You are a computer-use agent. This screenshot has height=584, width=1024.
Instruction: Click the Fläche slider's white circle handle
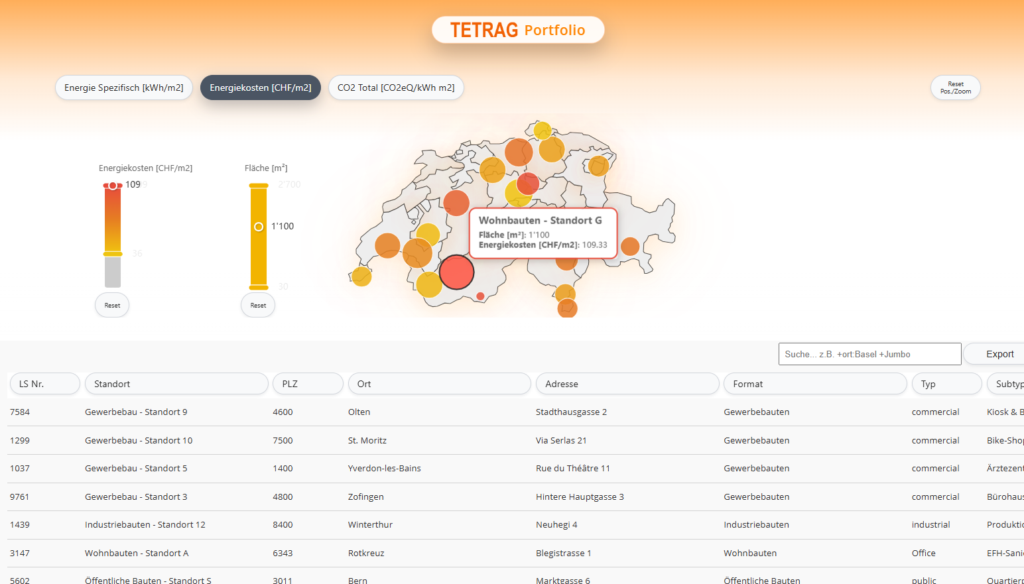258,226
